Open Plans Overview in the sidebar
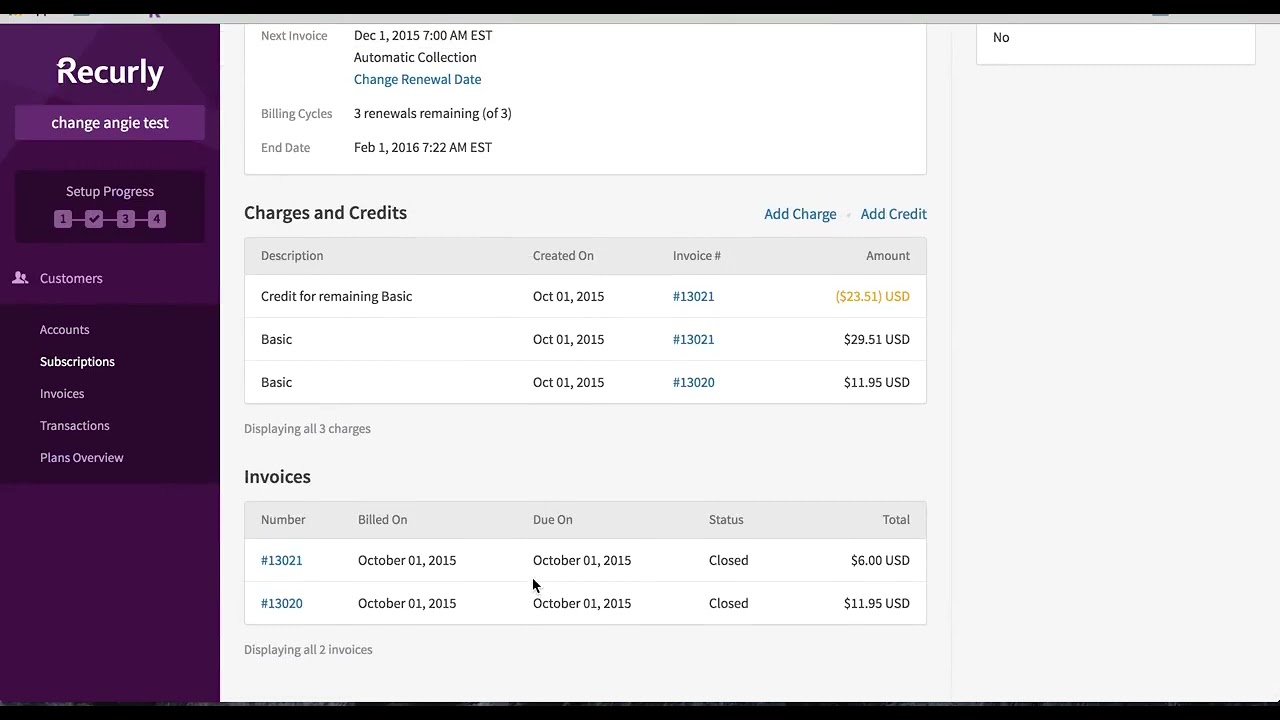Image resolution: width=1280 pixels, height=720 pixels. pos(81,457)
